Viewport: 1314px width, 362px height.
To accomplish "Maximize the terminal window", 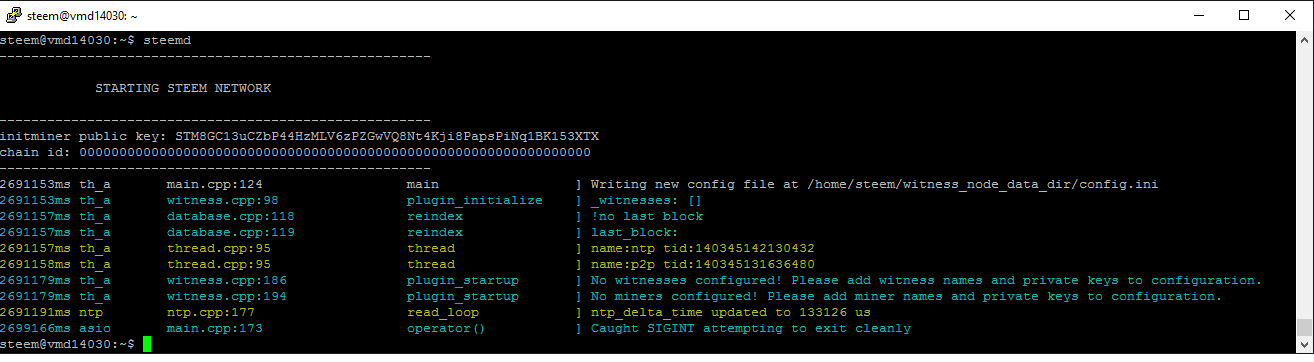I will tap(1244, 15).
